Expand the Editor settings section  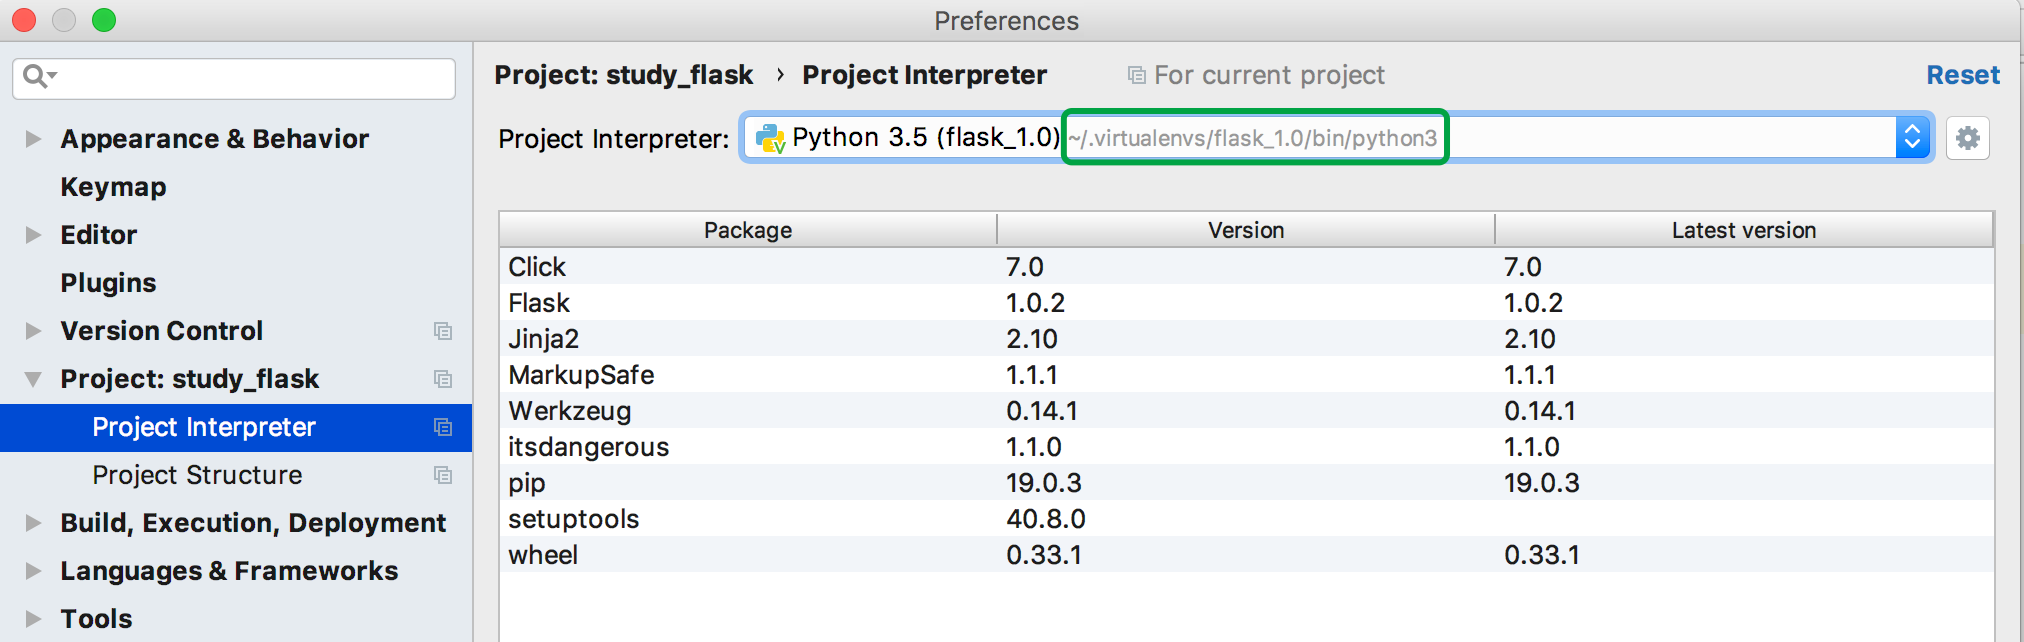pos(33,235)
